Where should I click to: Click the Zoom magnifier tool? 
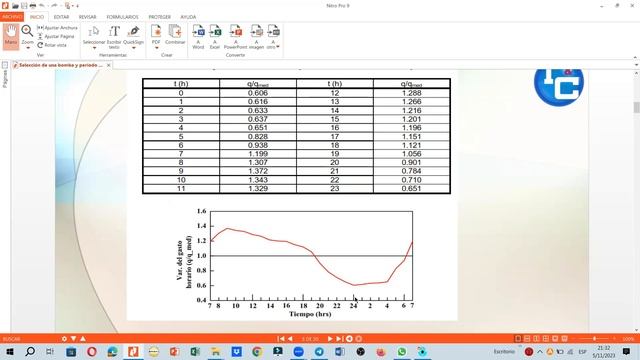pos(27,32)
